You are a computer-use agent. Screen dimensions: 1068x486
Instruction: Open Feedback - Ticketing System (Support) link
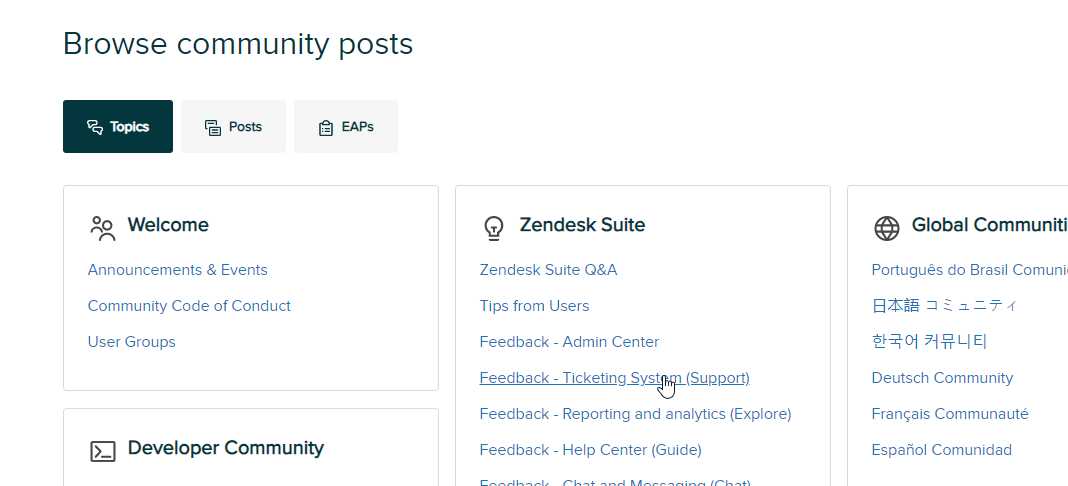(x=614, y=378)
